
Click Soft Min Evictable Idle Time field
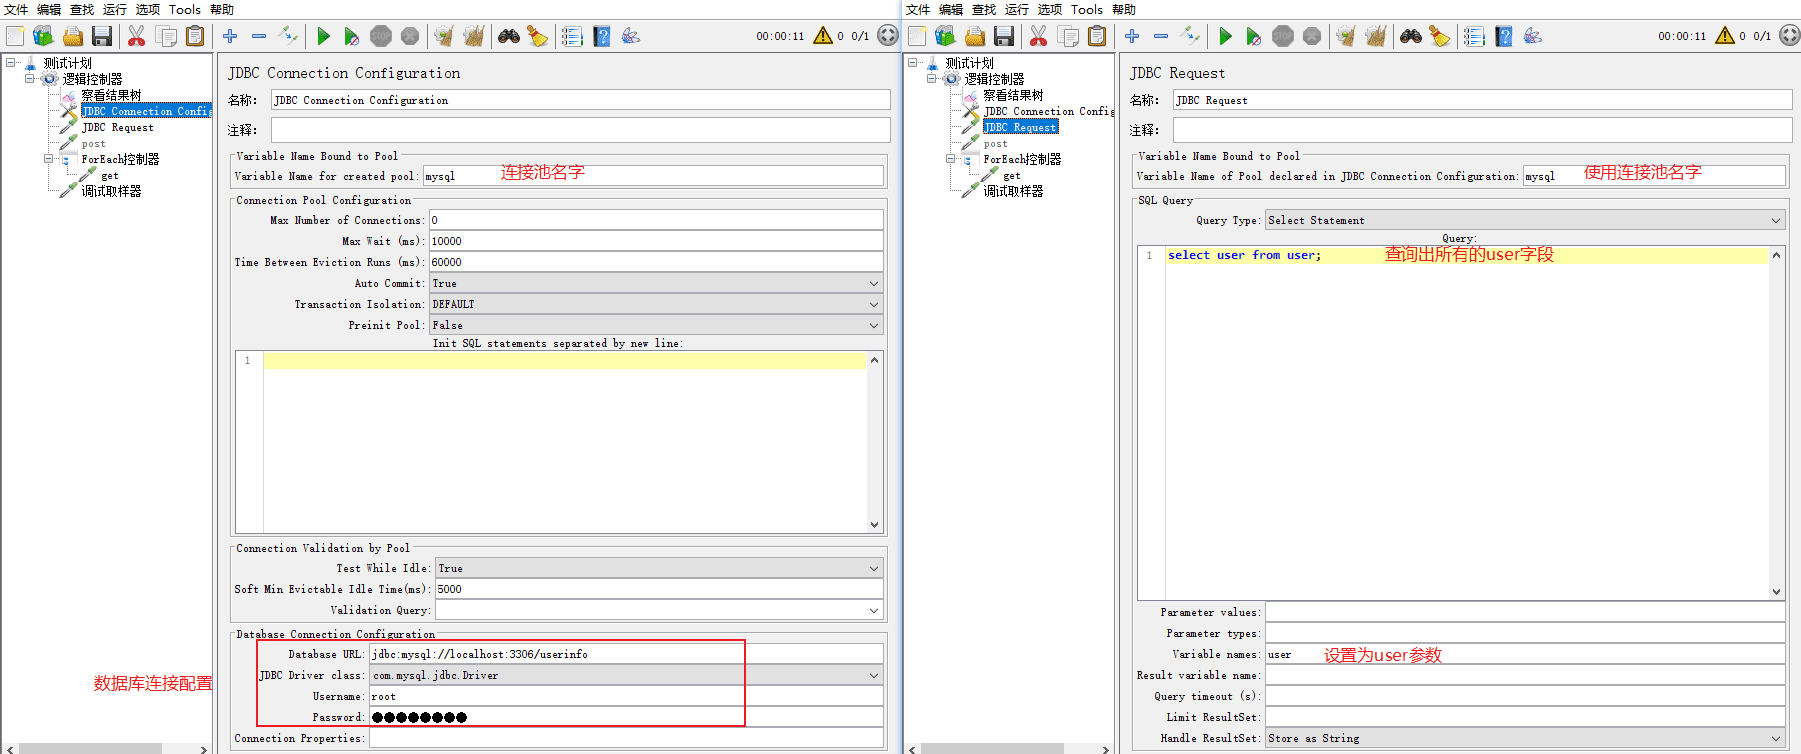pos(659,589)
